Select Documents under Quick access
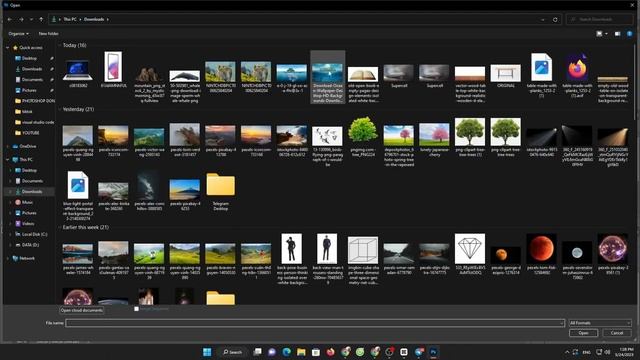Screen dimensions: 640x360 coord(32,80)
